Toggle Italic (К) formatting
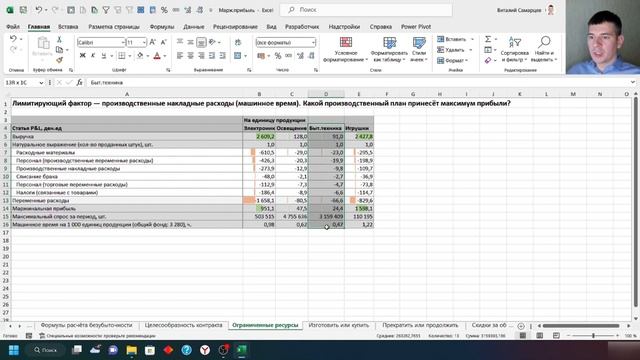 tap(93, 56)
